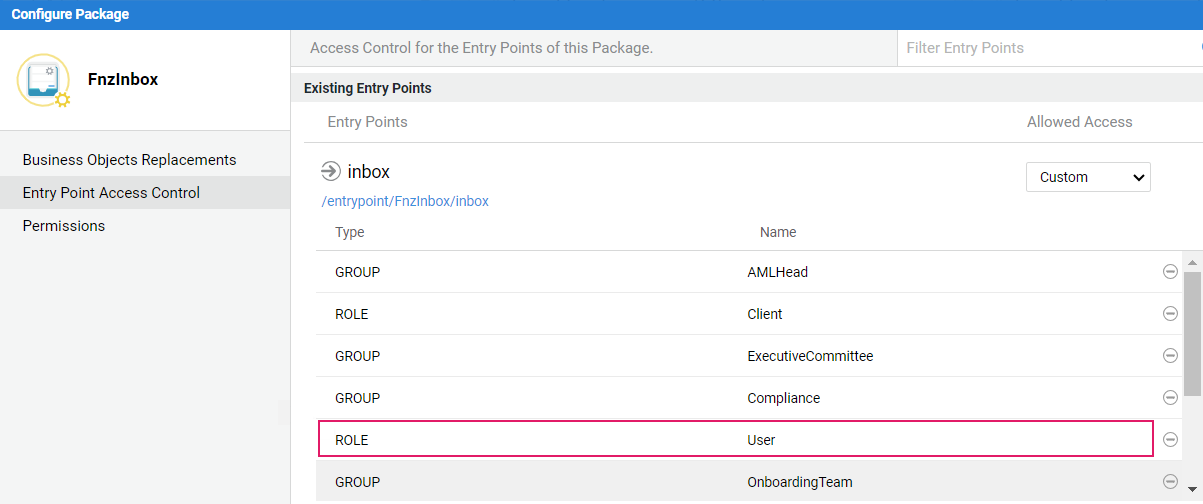1203x504 pixels.
Task: Select the User role row
Action: (x=735, y=440)
